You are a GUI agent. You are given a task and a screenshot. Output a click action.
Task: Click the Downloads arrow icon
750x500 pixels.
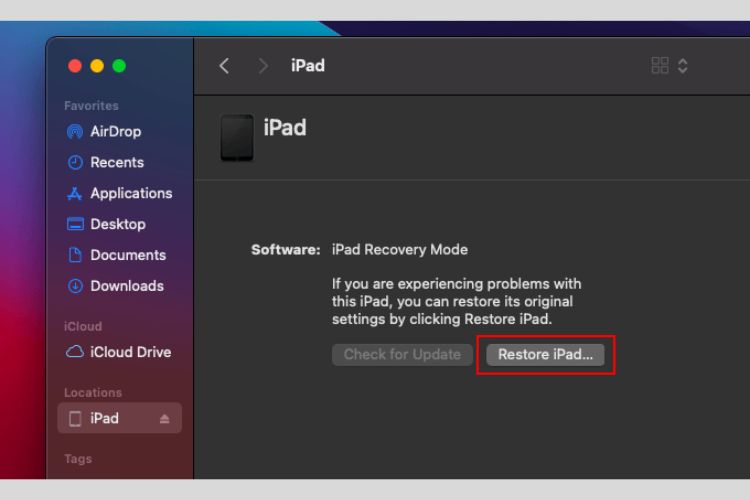(x=75, y=286)
